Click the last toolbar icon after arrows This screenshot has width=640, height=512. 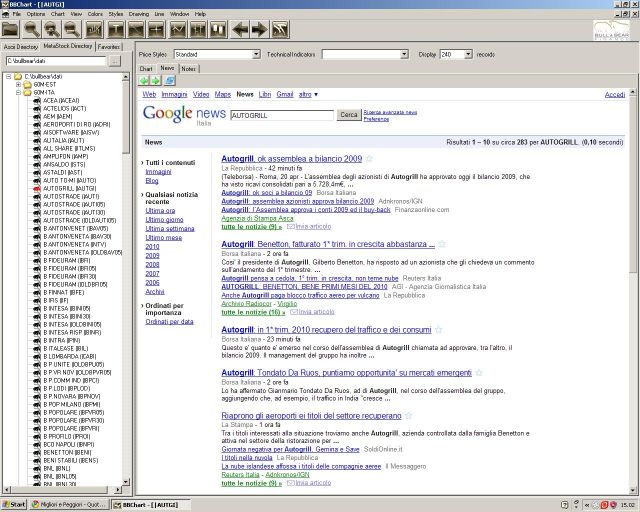(x=280, y=30)
